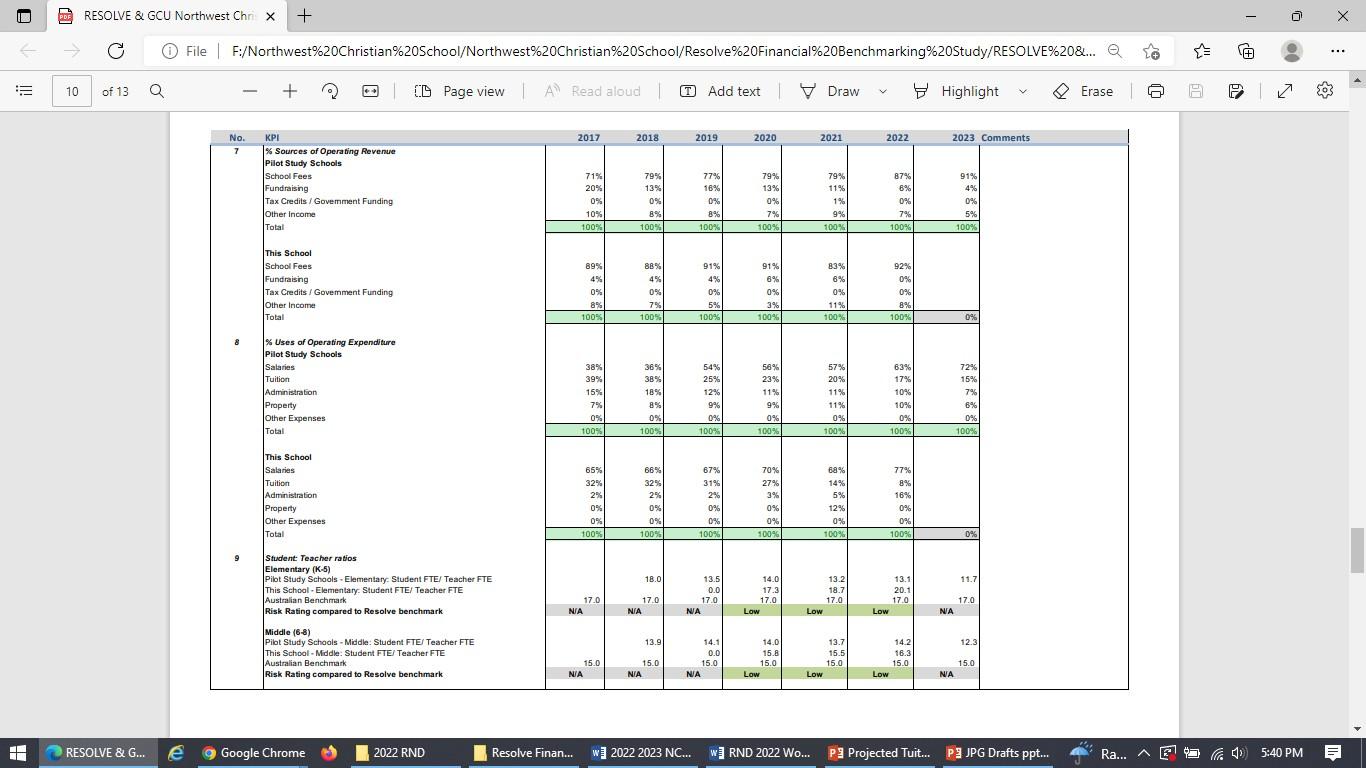Open the user profile menu
This screenshot has width=1366, height=768.
point(1292,51)
